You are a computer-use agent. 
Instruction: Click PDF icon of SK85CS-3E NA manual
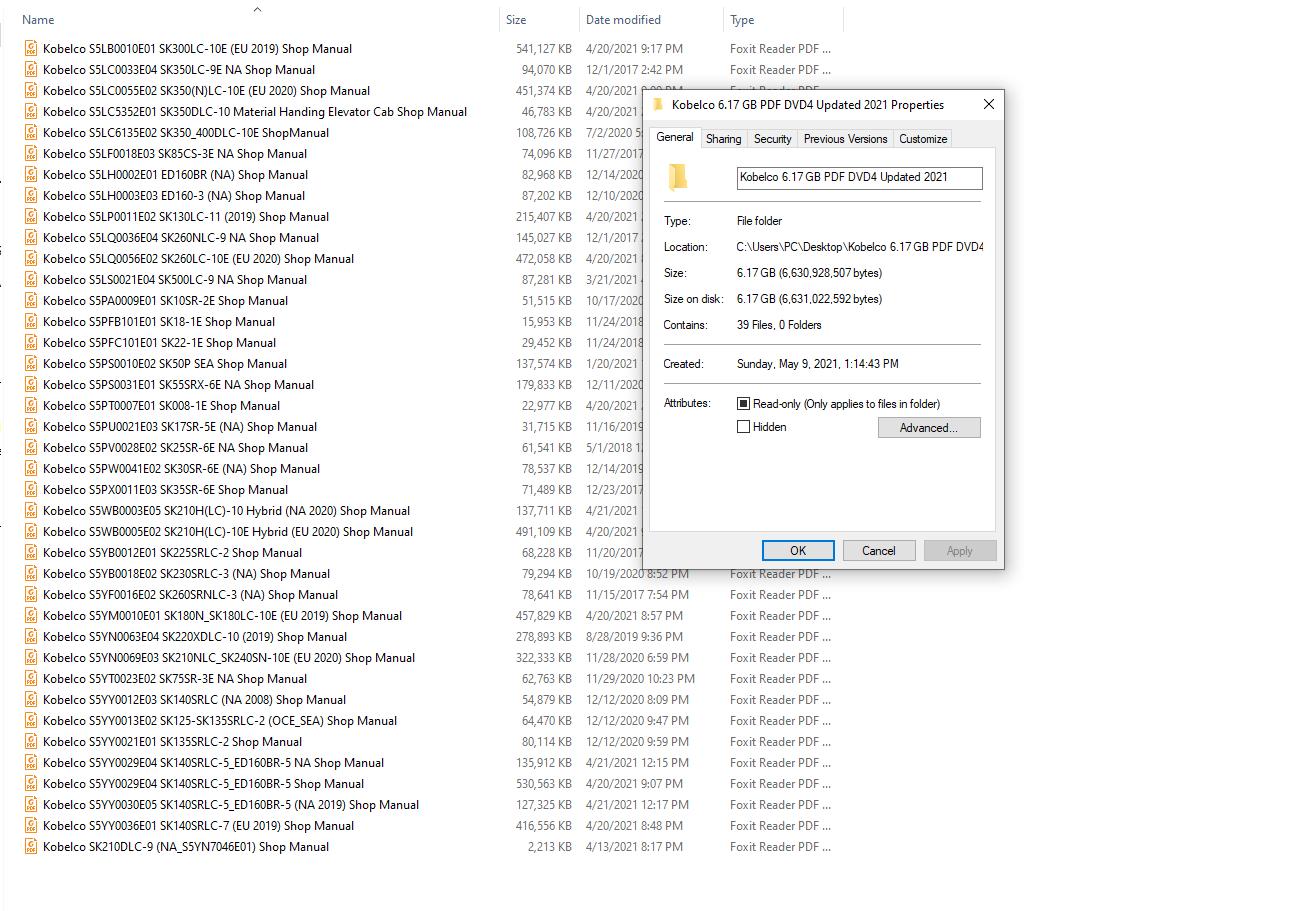[31, 153]
